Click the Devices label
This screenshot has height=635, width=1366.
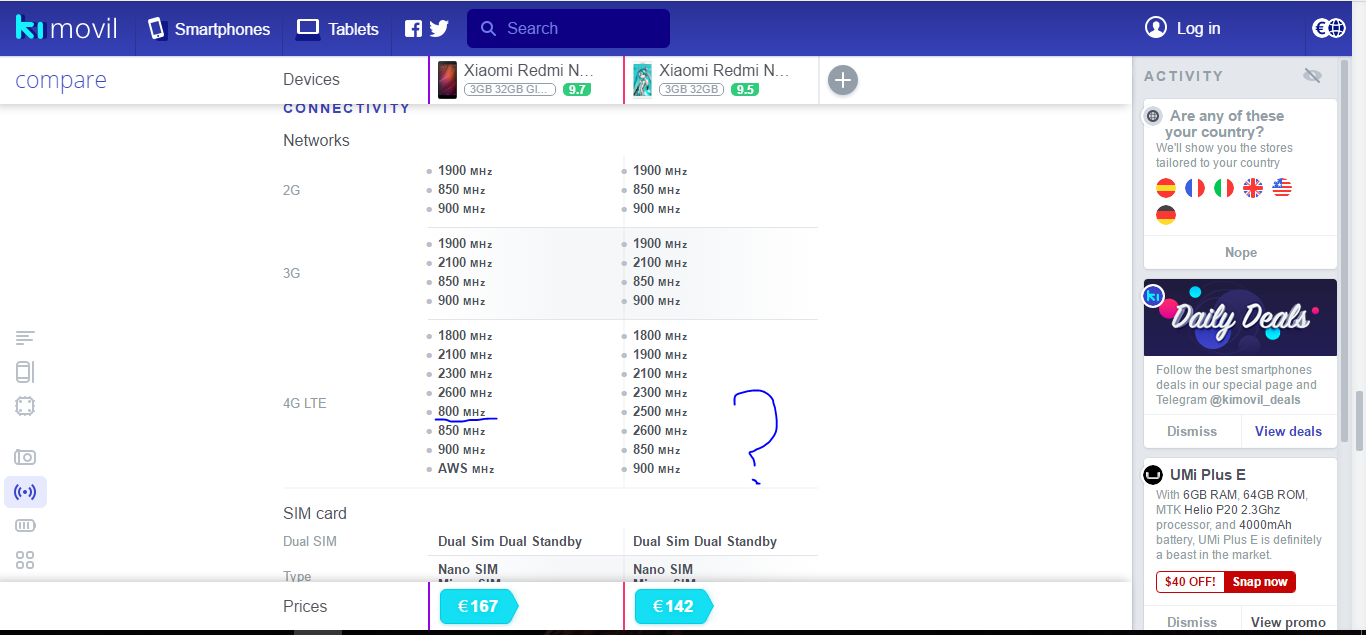click(x=311, y=80)
